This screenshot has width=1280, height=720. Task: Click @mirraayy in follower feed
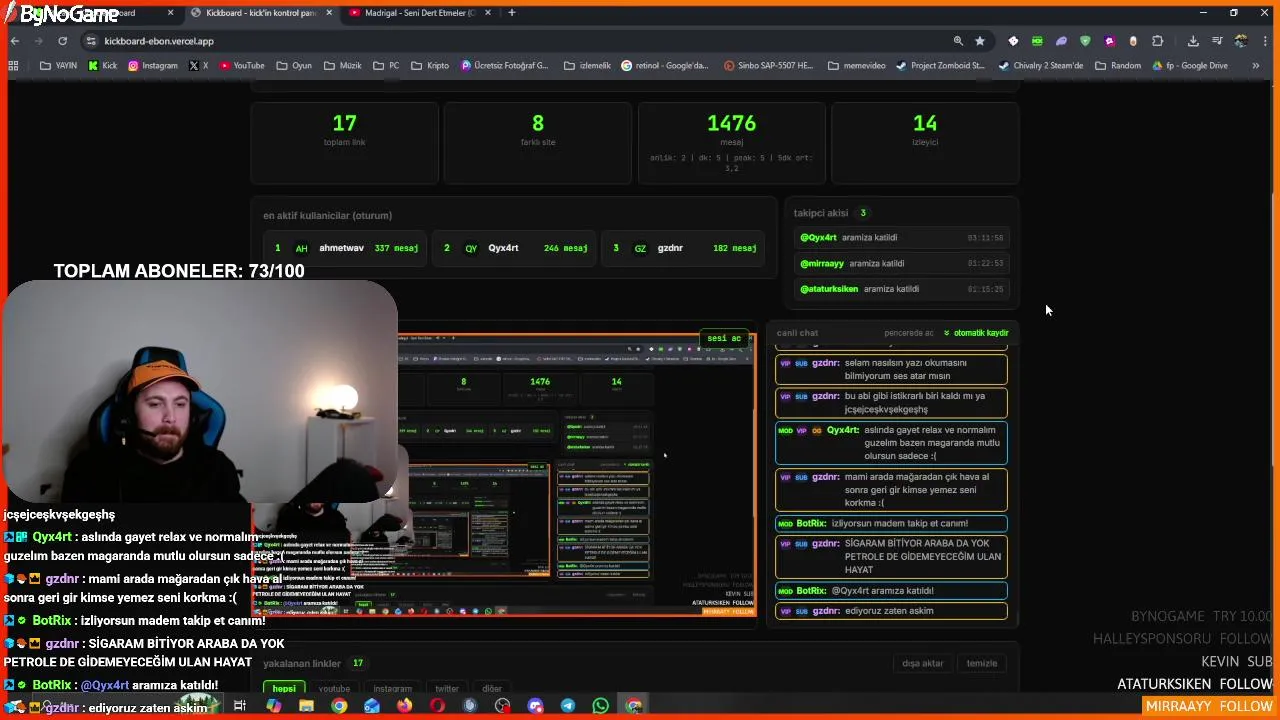(x=824, y=263)
